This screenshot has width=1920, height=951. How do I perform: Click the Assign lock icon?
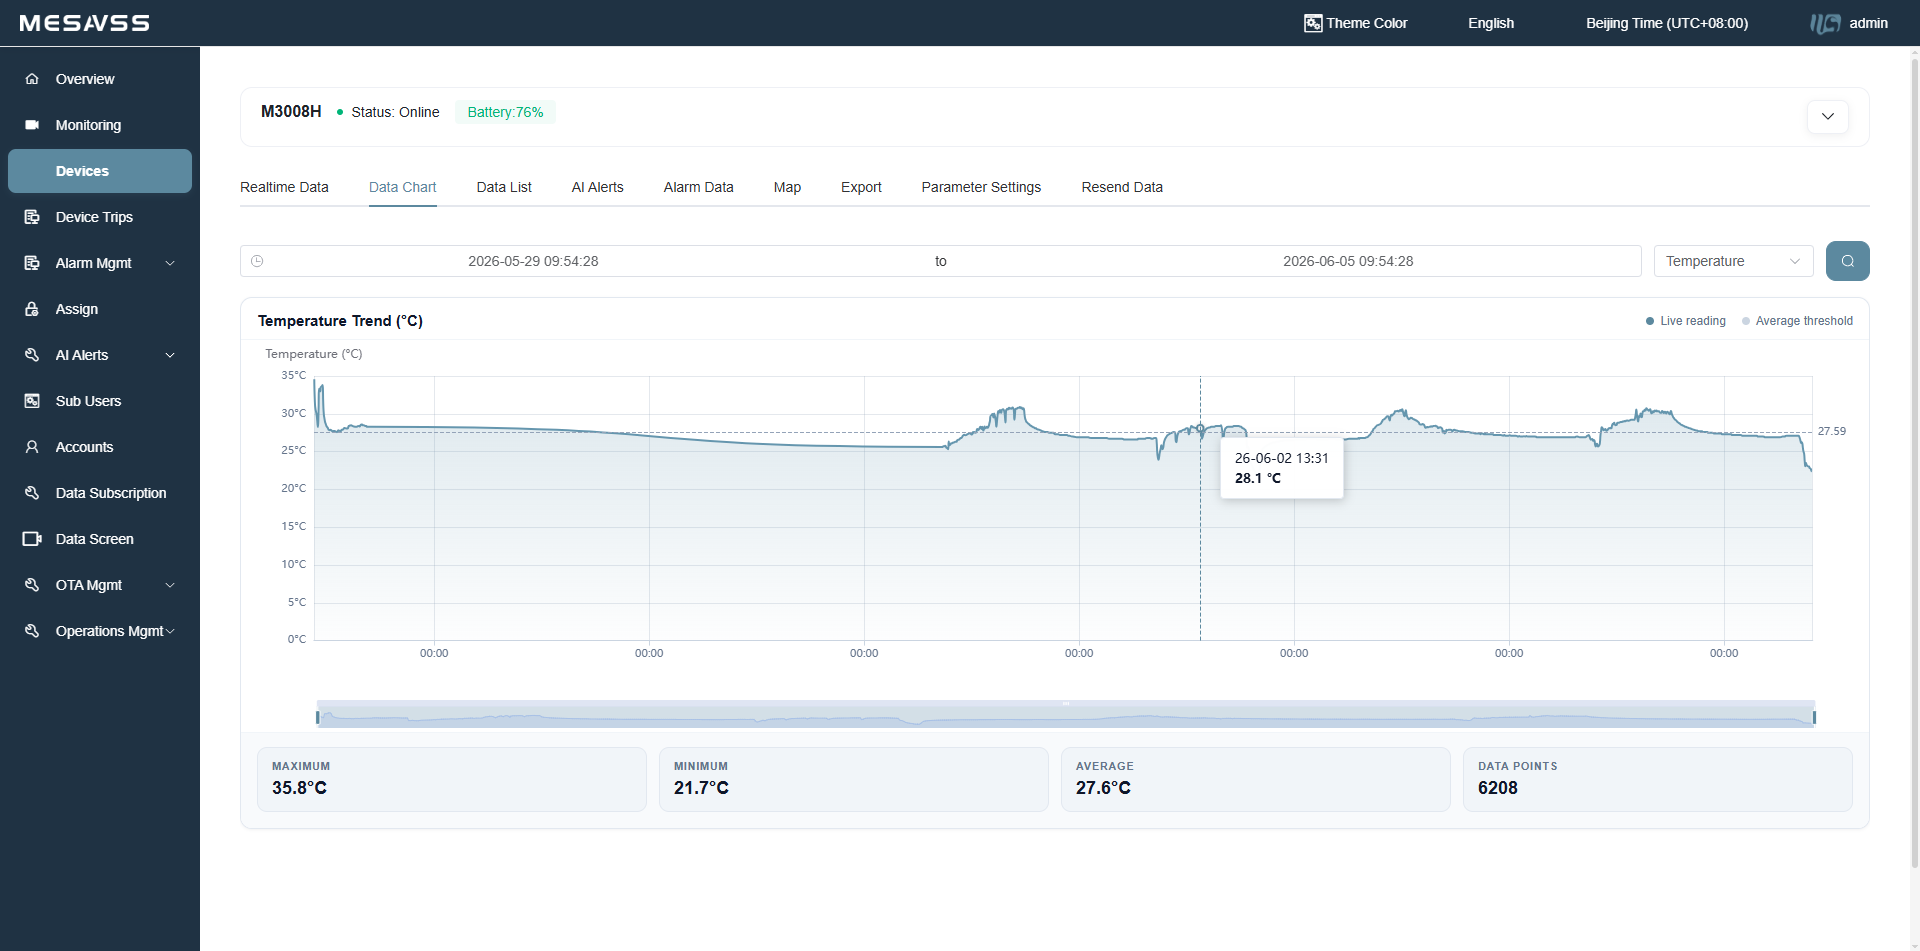(32, 309)
